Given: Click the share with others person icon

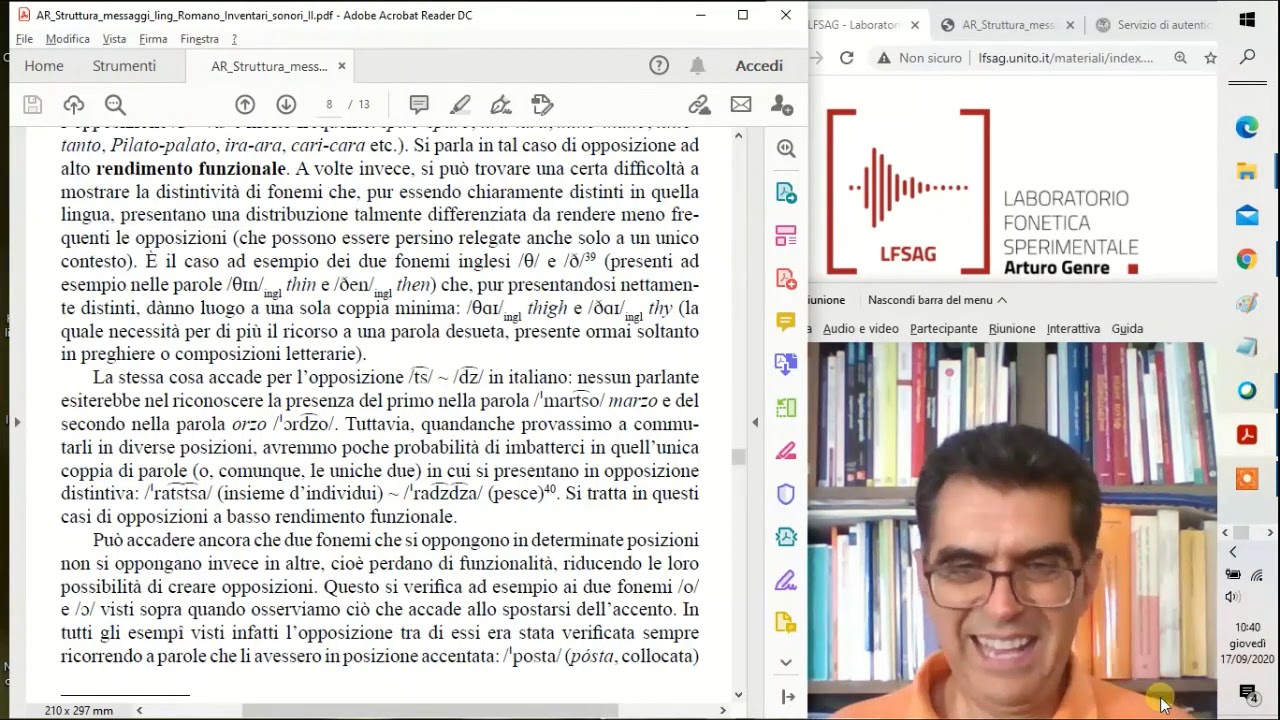Looking at the screenshot, I should [x=782, y=105].
